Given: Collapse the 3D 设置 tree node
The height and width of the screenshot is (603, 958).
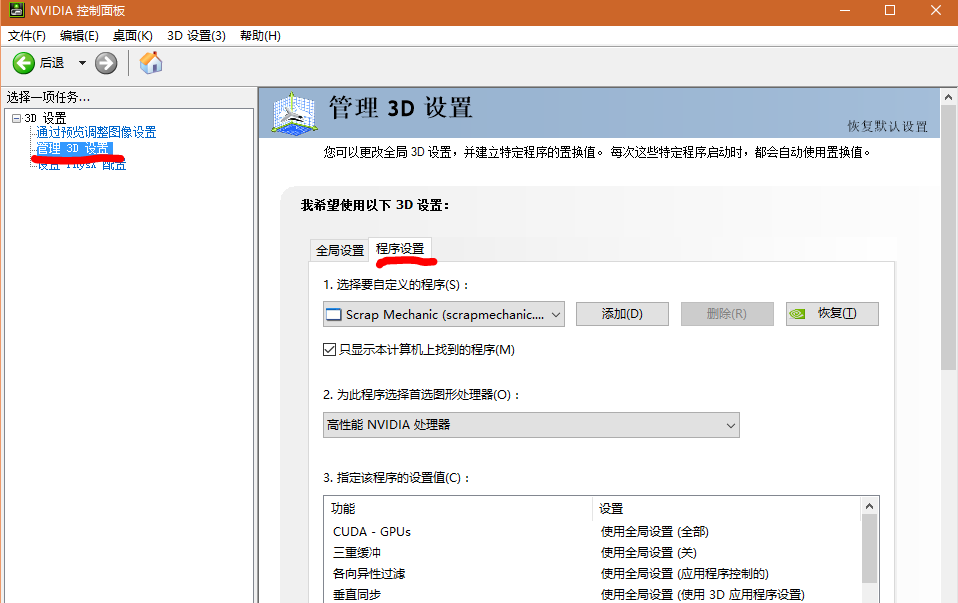Looking at the screenshot, I should (16, 119).
